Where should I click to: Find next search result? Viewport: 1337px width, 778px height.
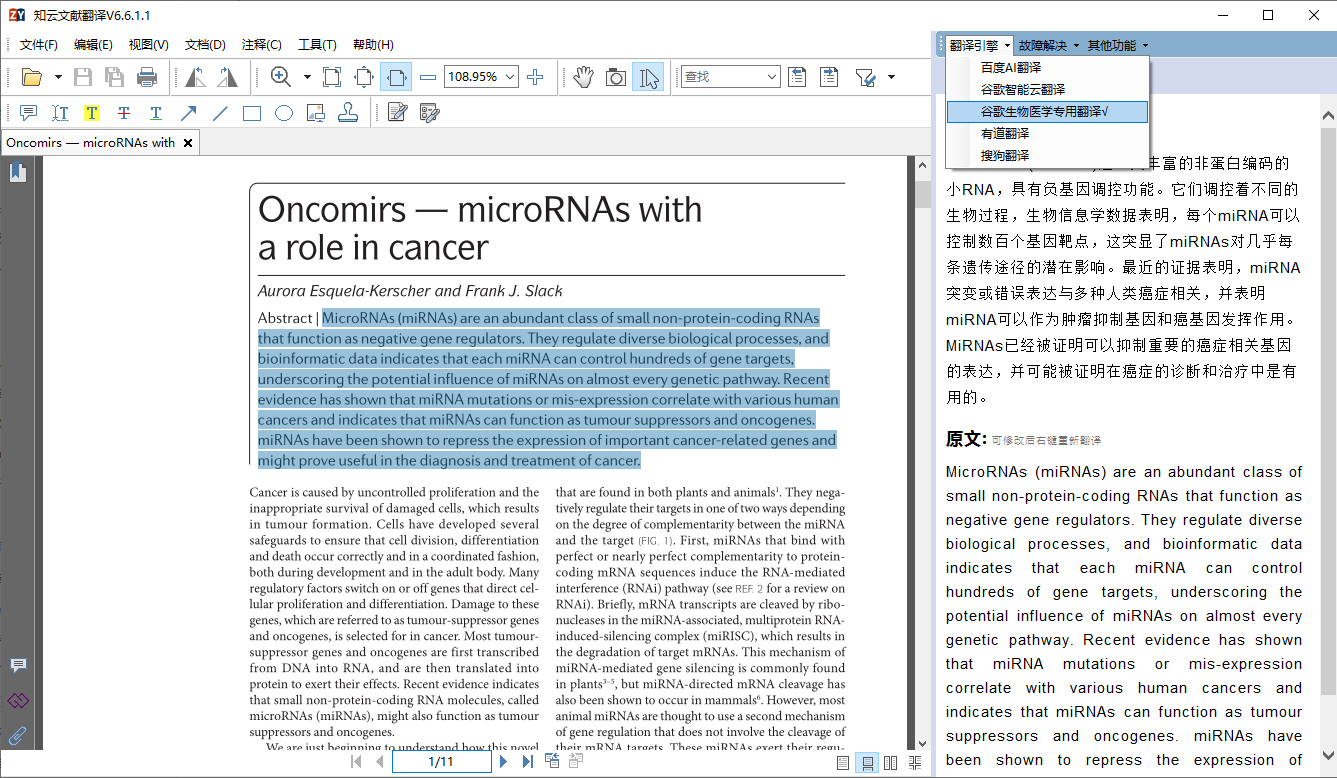(x=829, y=77)
